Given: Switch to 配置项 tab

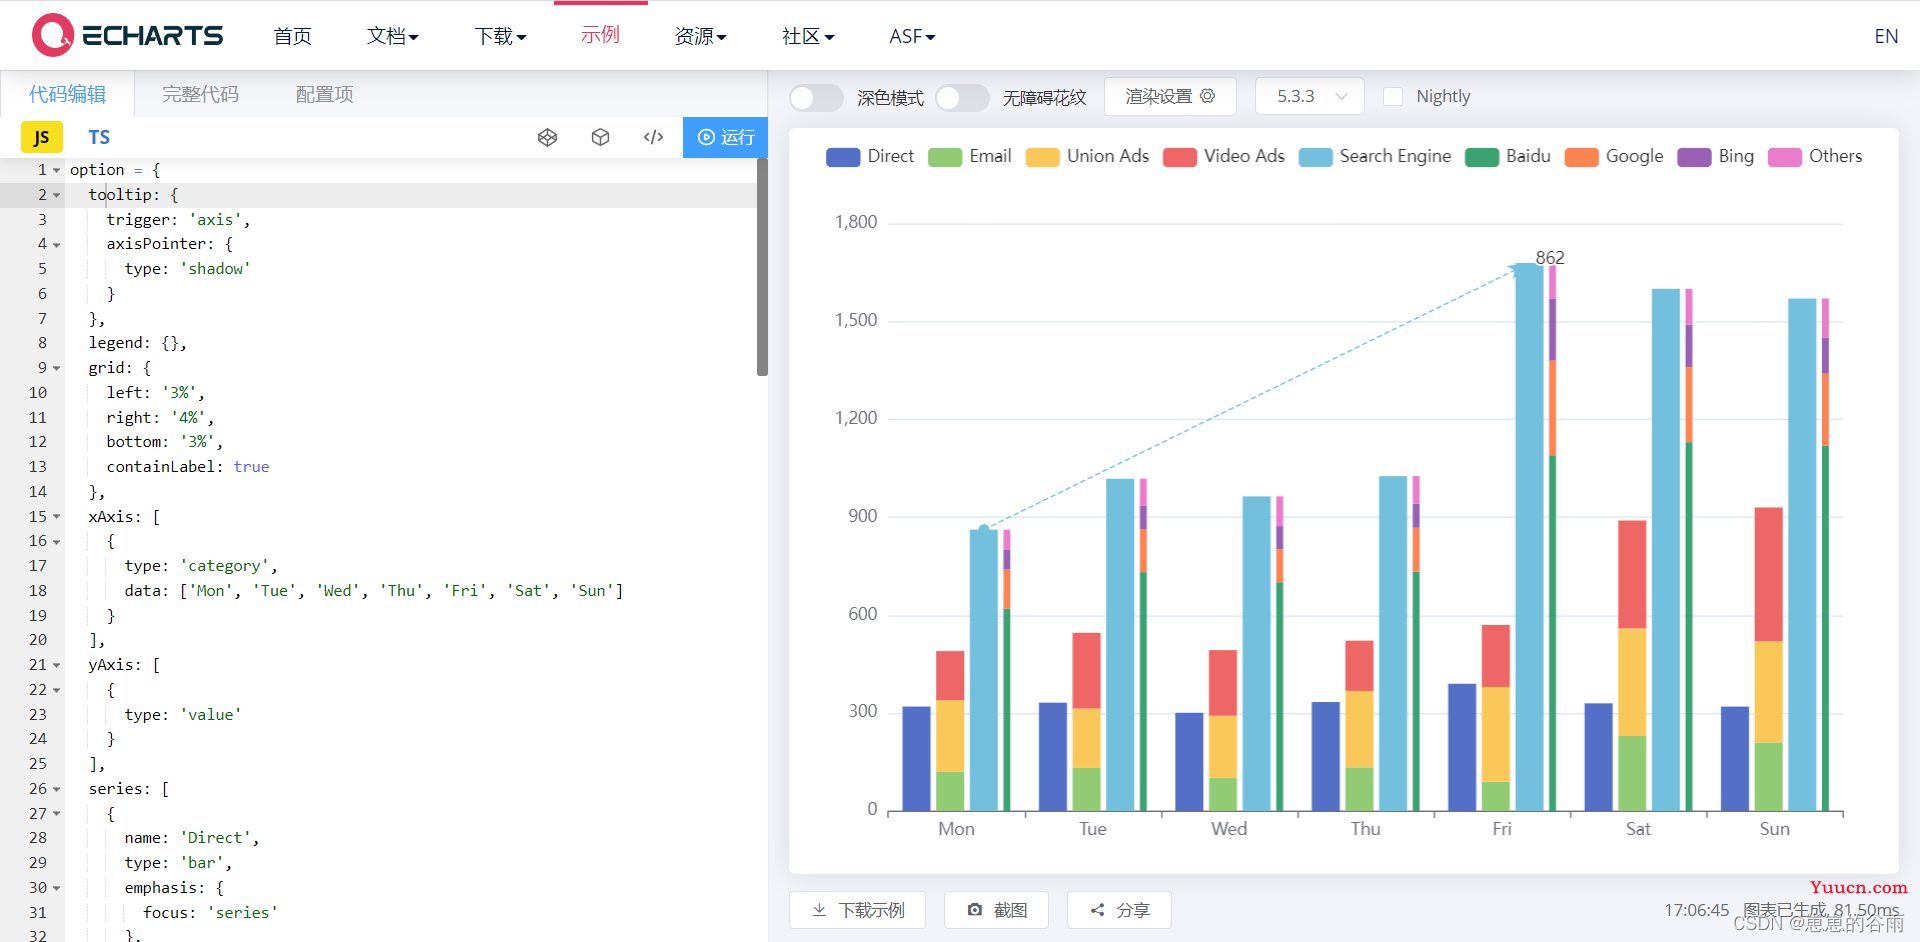Looking at the screenshot, I should point(324,94).
